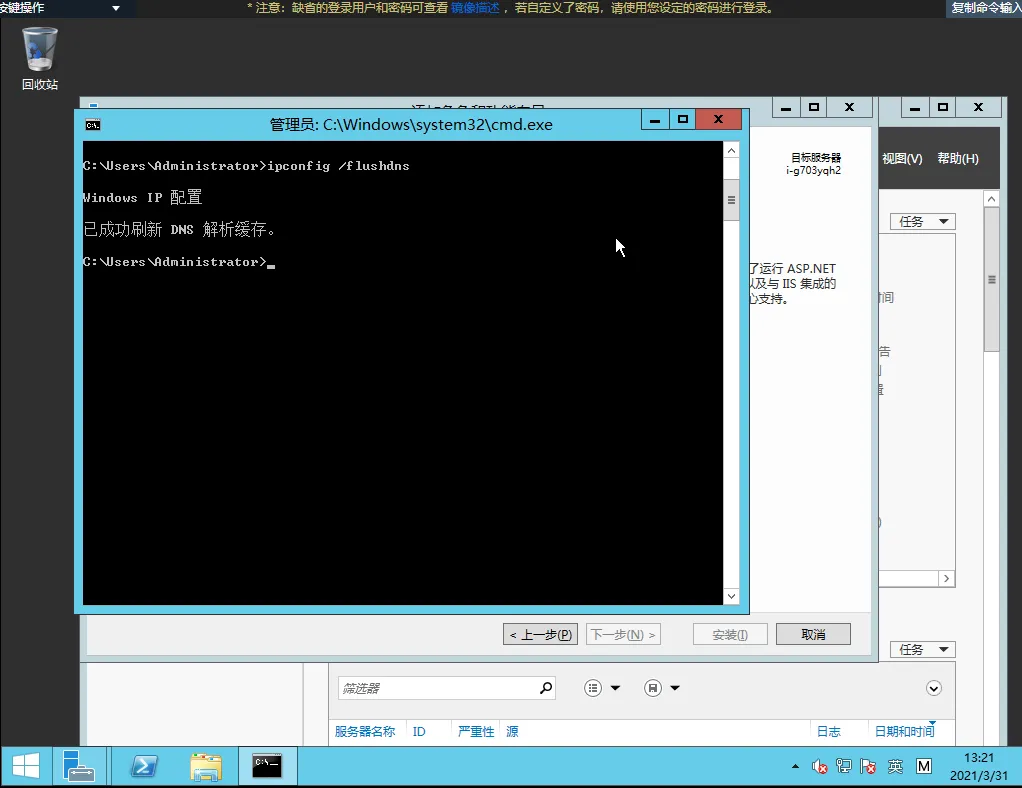1022x788 pixels.
Task: Open File Explorer from the taskbar
Action: click(x=206, y=766)
